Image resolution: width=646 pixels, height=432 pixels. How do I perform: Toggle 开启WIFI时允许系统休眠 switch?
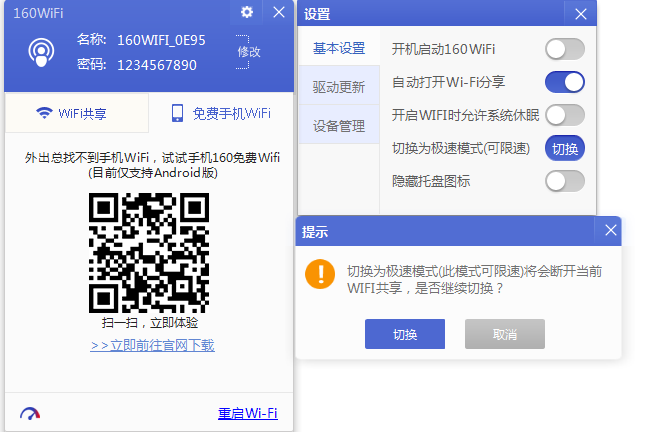click(565, 115)
